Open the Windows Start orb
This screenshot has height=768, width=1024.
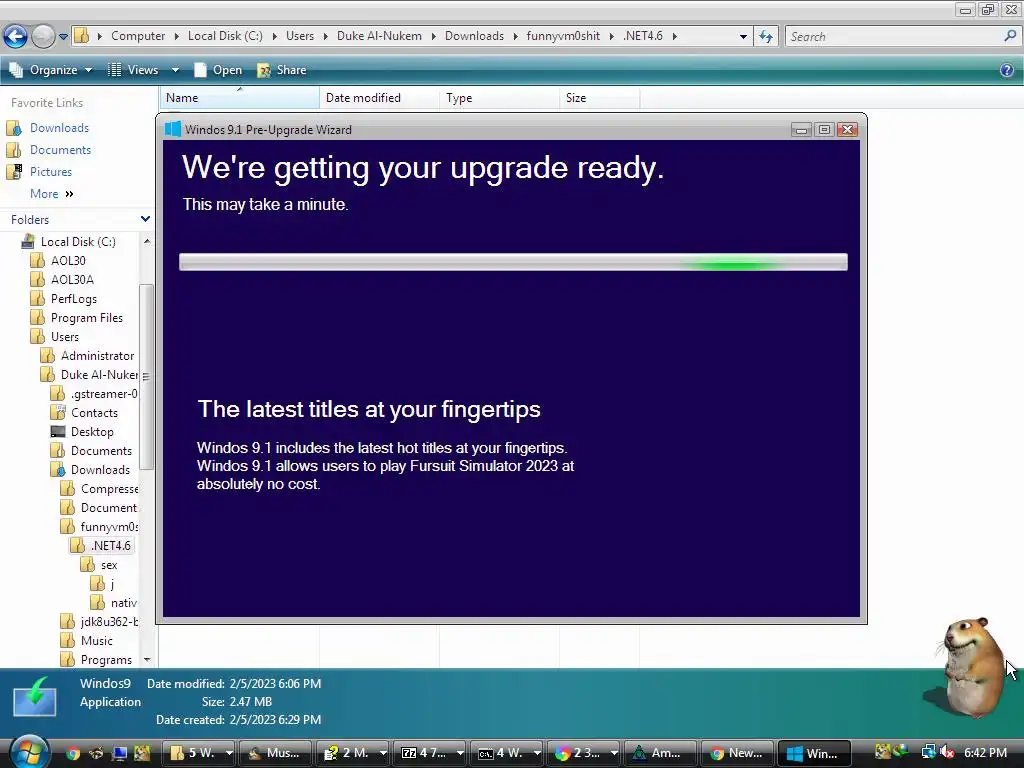pos(29,752)
